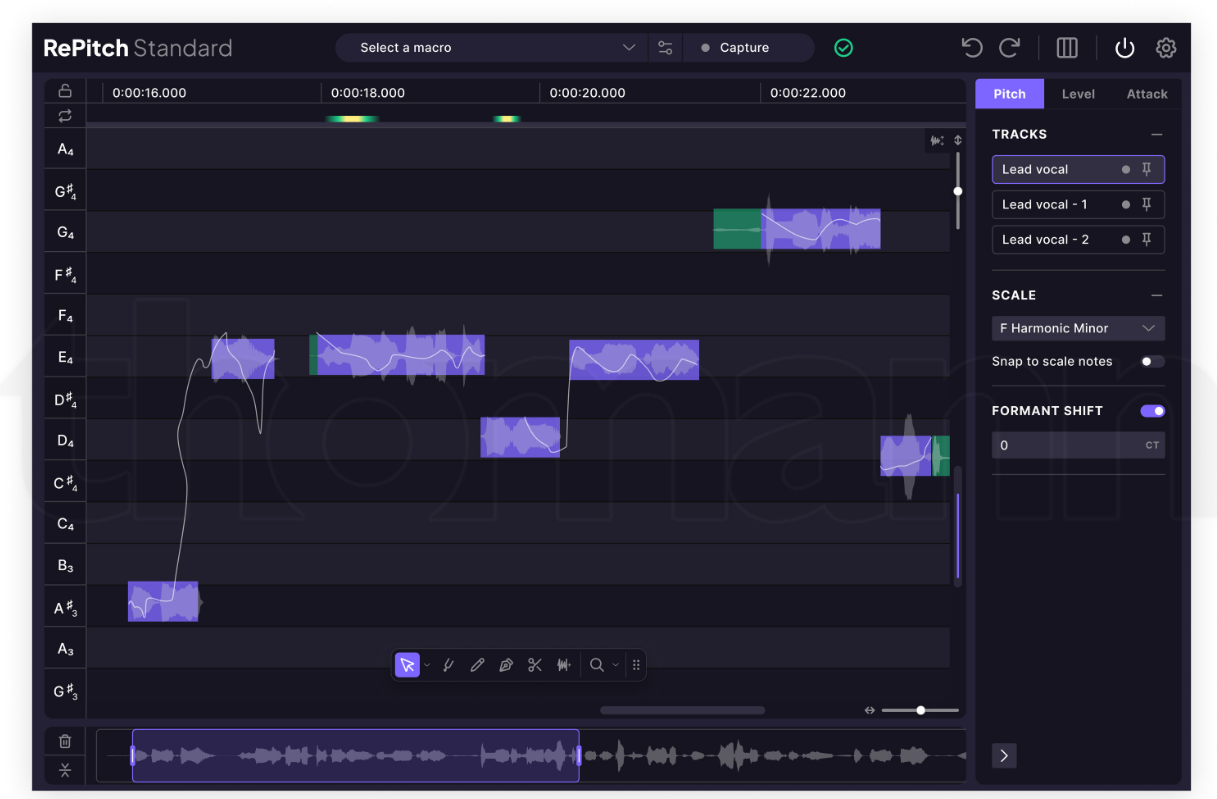Enable Snap to scale notes switch
Screen dimensions: 1217x799
point(1152,361)
